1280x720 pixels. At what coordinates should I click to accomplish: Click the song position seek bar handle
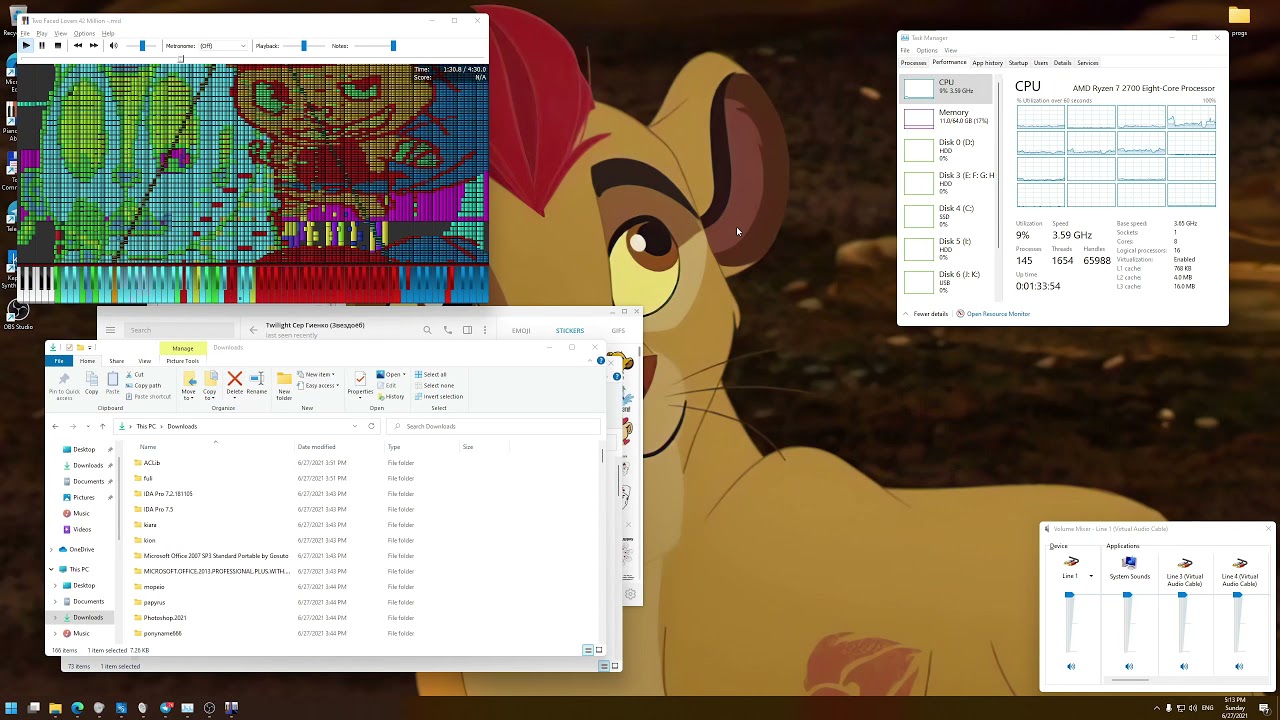point(180,58)
